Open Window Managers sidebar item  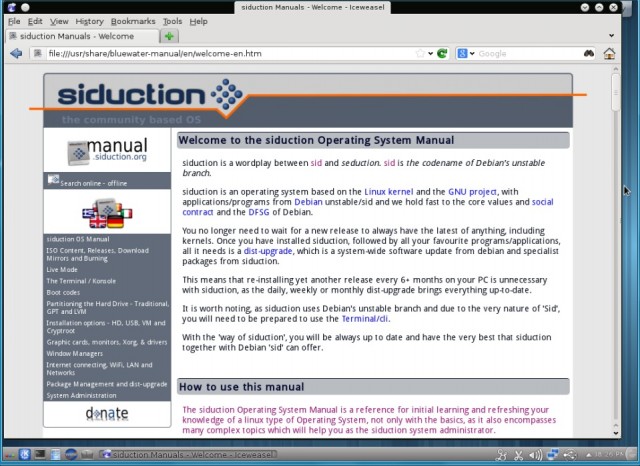[x=74, y=354]
